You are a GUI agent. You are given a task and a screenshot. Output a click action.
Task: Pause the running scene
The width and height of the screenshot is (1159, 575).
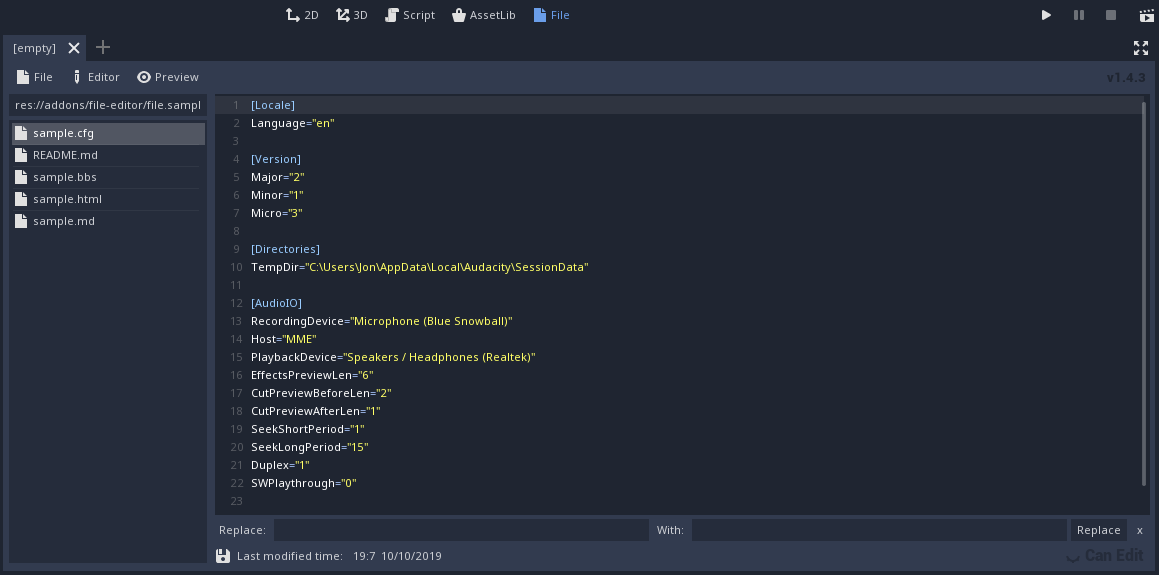[1078, 15]
